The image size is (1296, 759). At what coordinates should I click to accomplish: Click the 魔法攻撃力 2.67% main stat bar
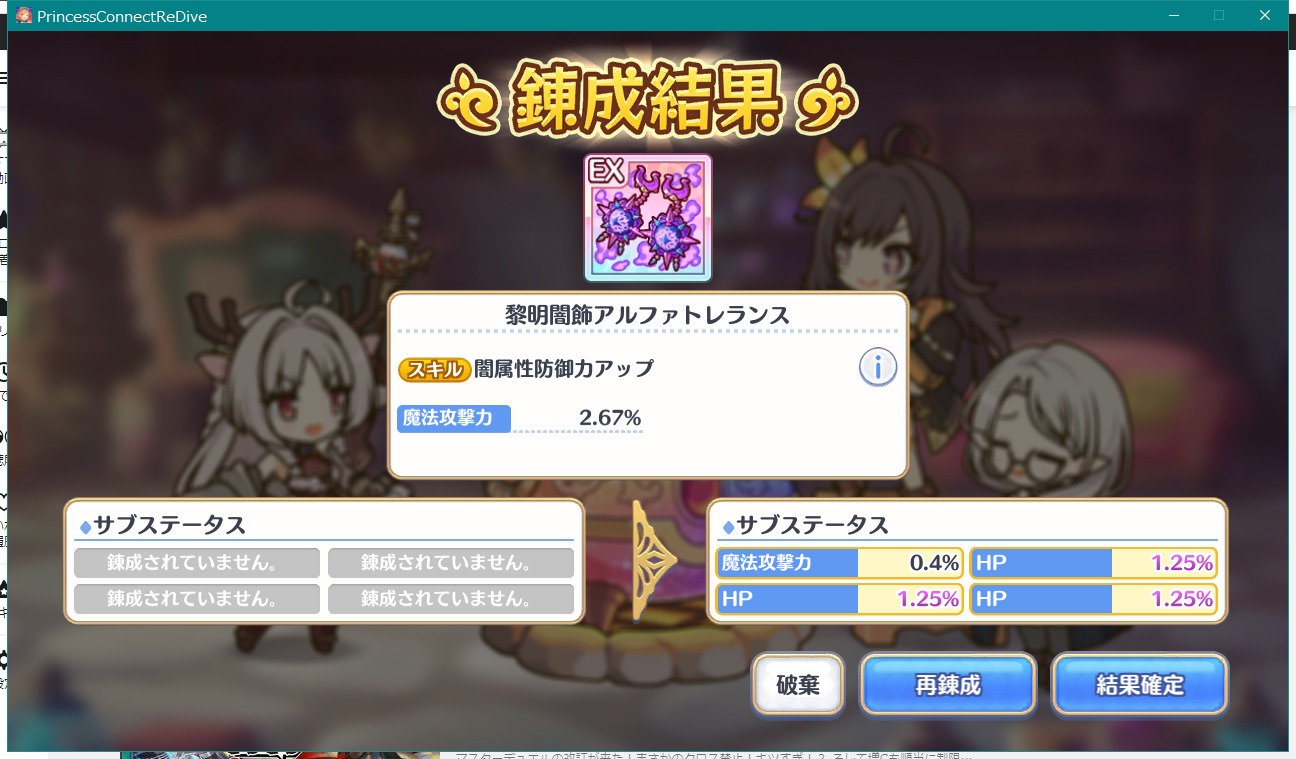tap(520, 418)
